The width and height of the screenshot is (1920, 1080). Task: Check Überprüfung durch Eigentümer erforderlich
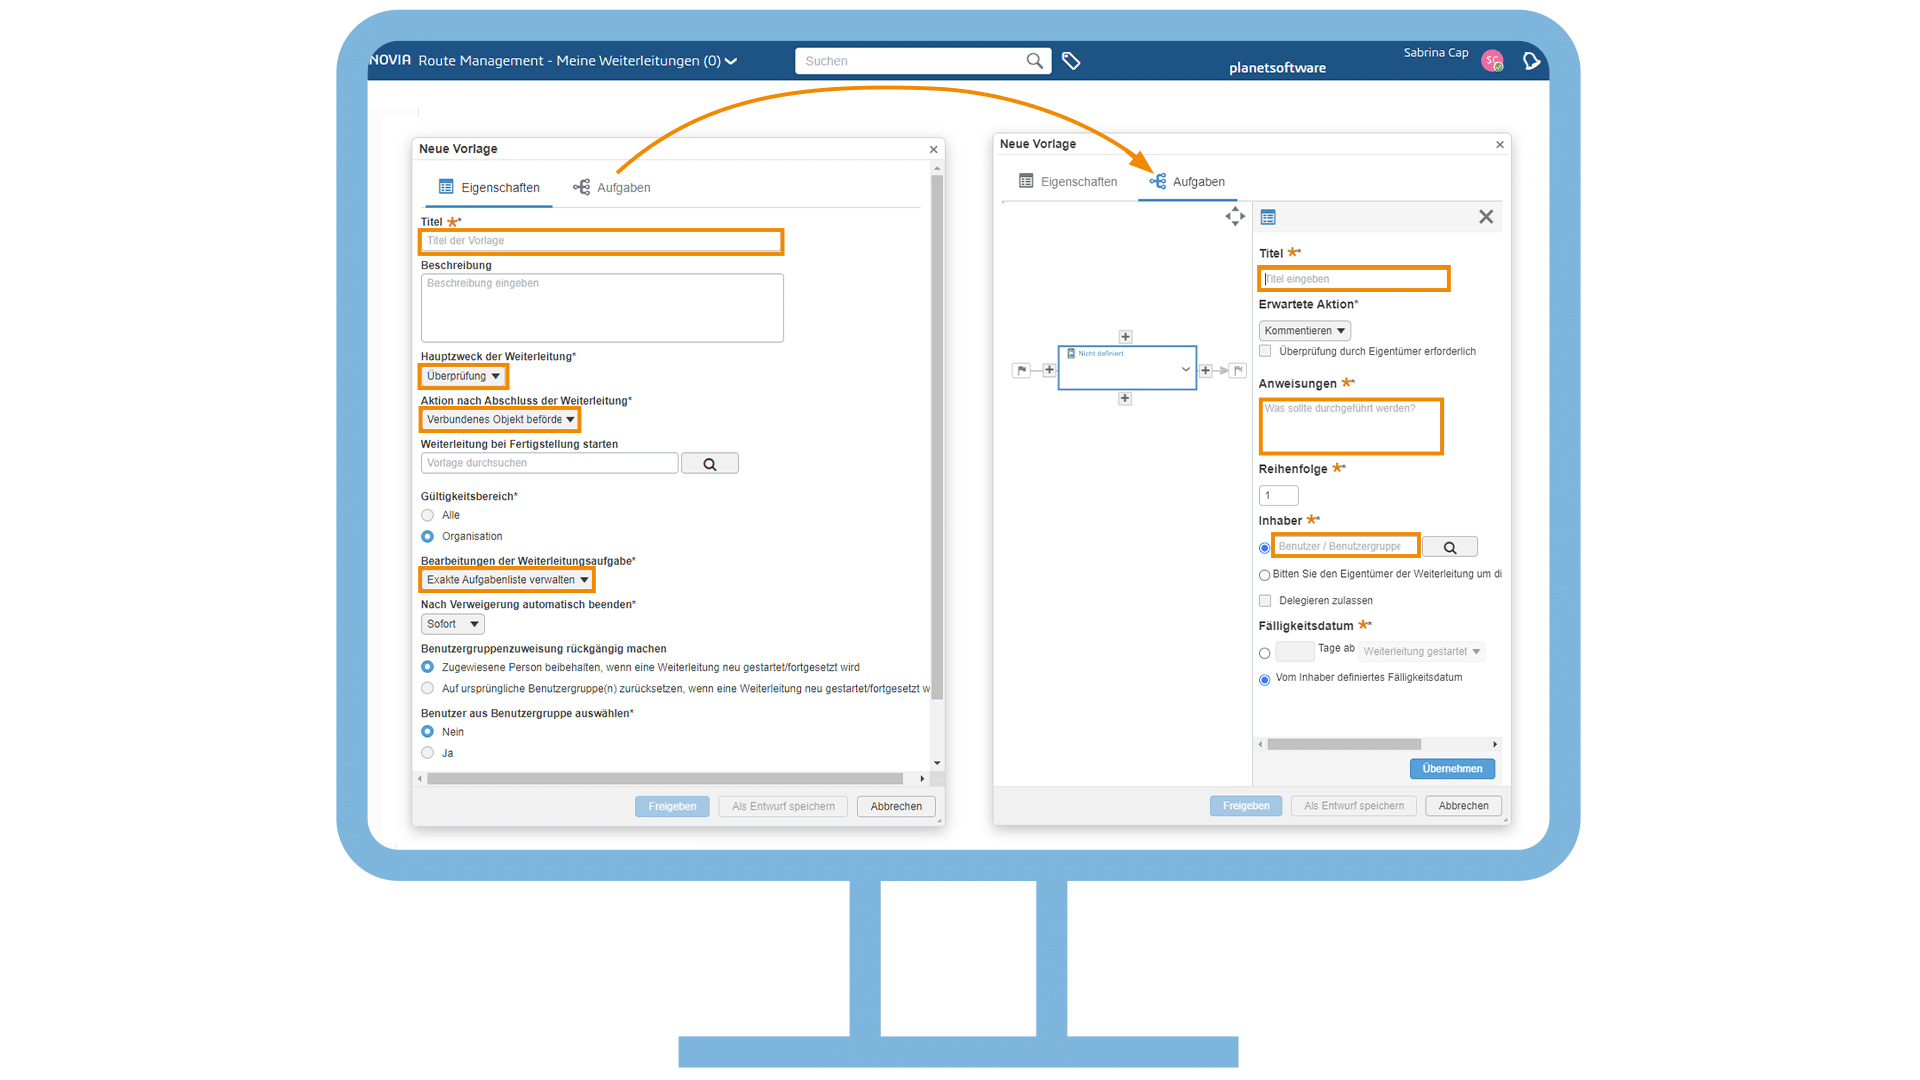[1265, 351]
